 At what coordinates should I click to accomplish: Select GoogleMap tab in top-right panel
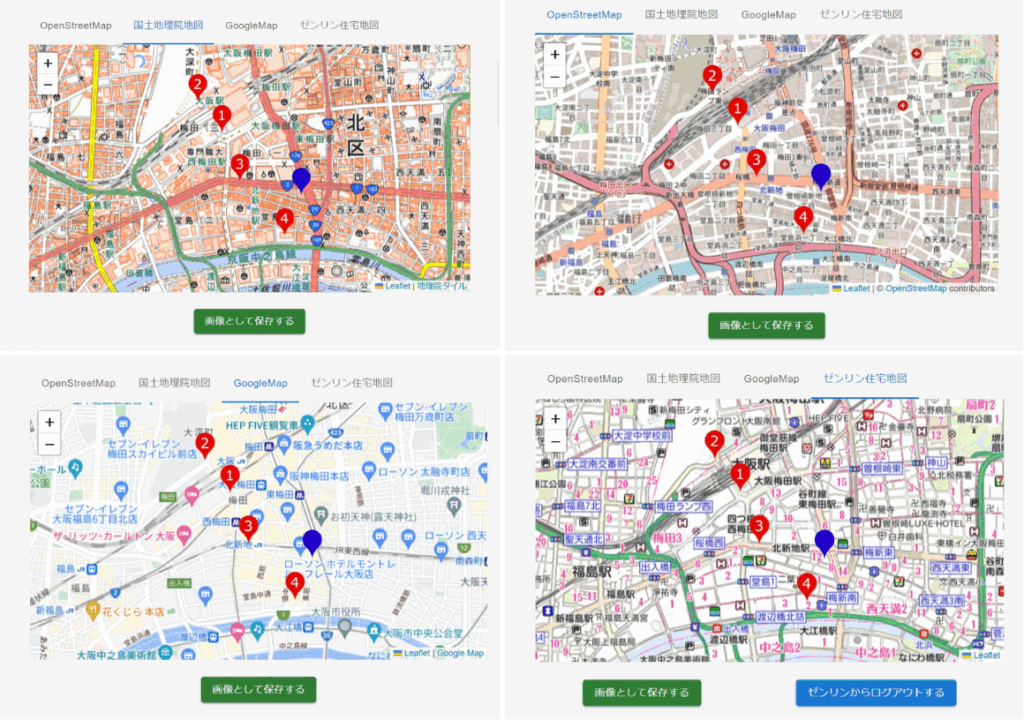[x=768, y=14]
